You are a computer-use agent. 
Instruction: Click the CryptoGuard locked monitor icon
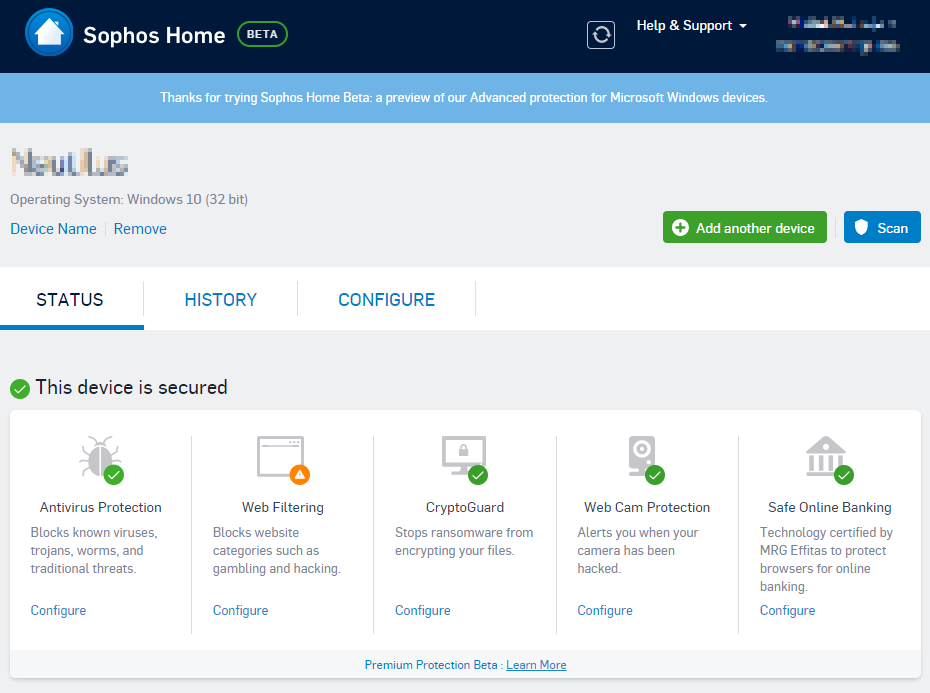[464, 456]
